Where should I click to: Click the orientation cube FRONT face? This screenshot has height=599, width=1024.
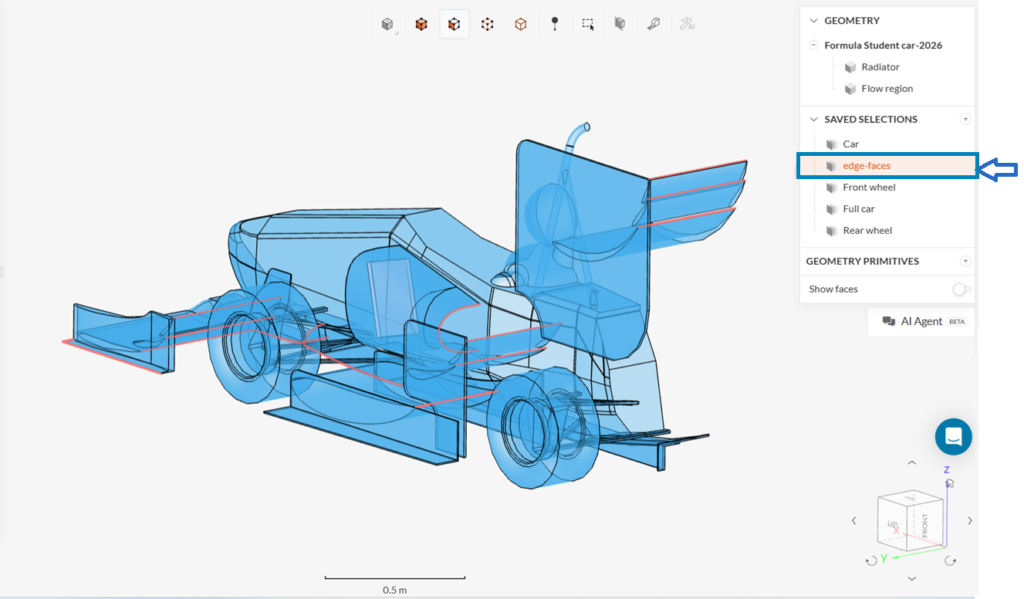pyautogui.click(x=924, y=521)
